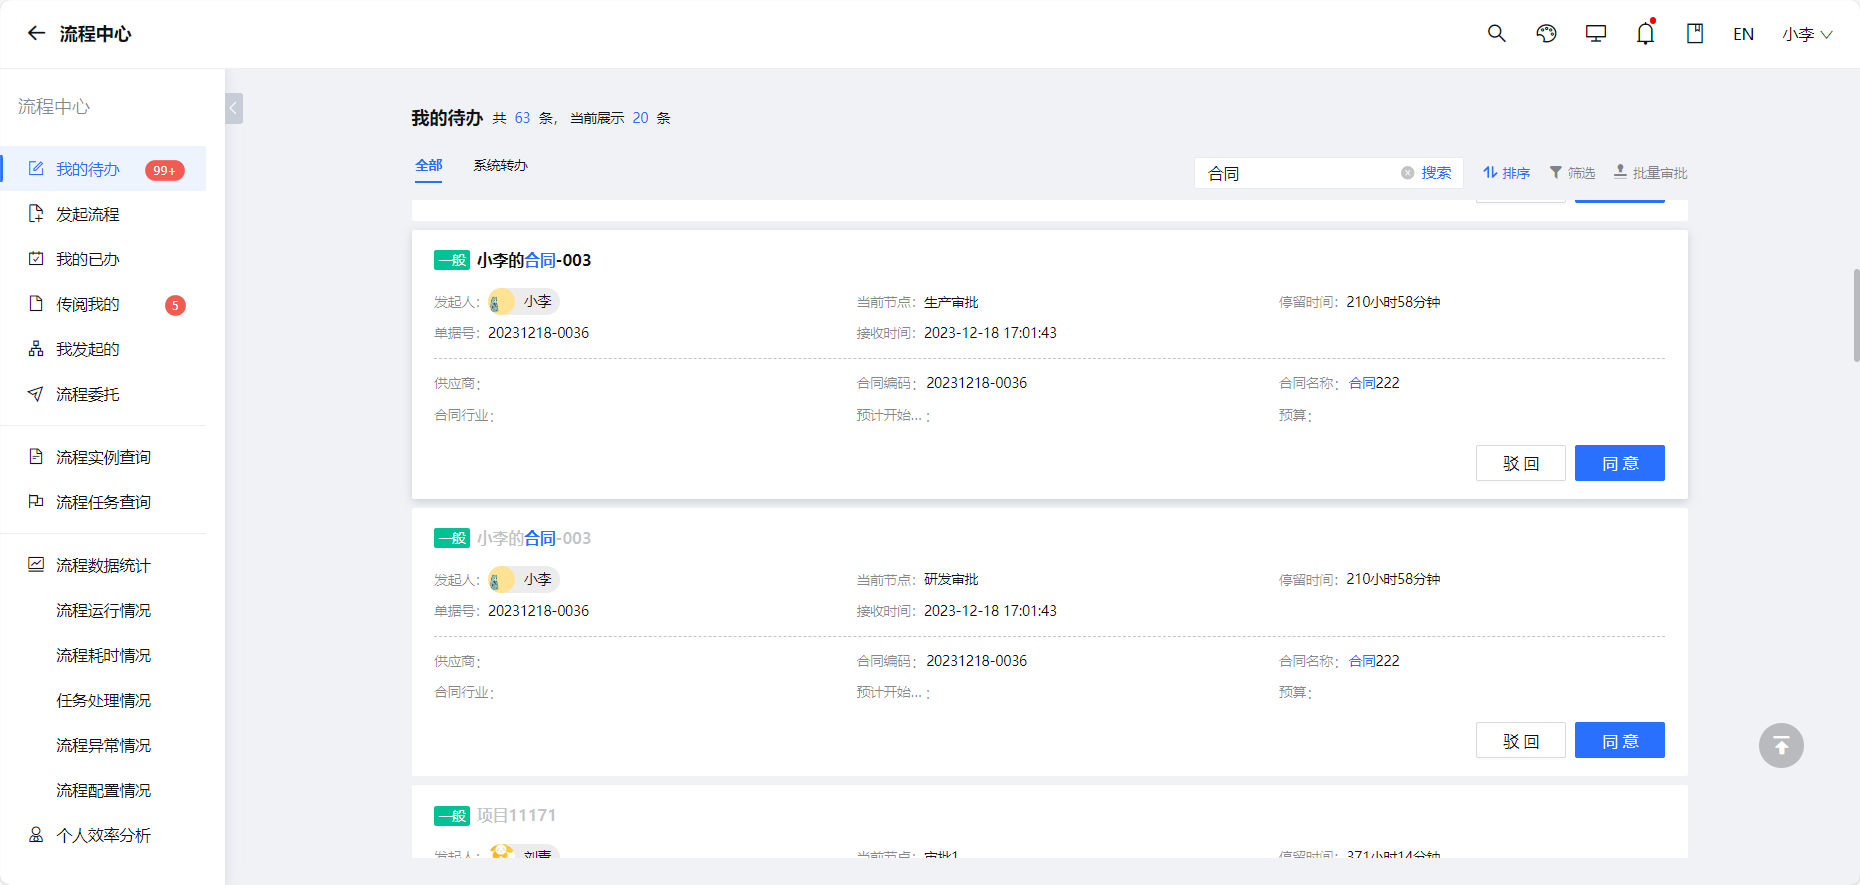Image resolution: width=1860 pixels, height=885 pixels.
Task: Click 同意 on the 生产审批 card
Action: point(1619,463)
